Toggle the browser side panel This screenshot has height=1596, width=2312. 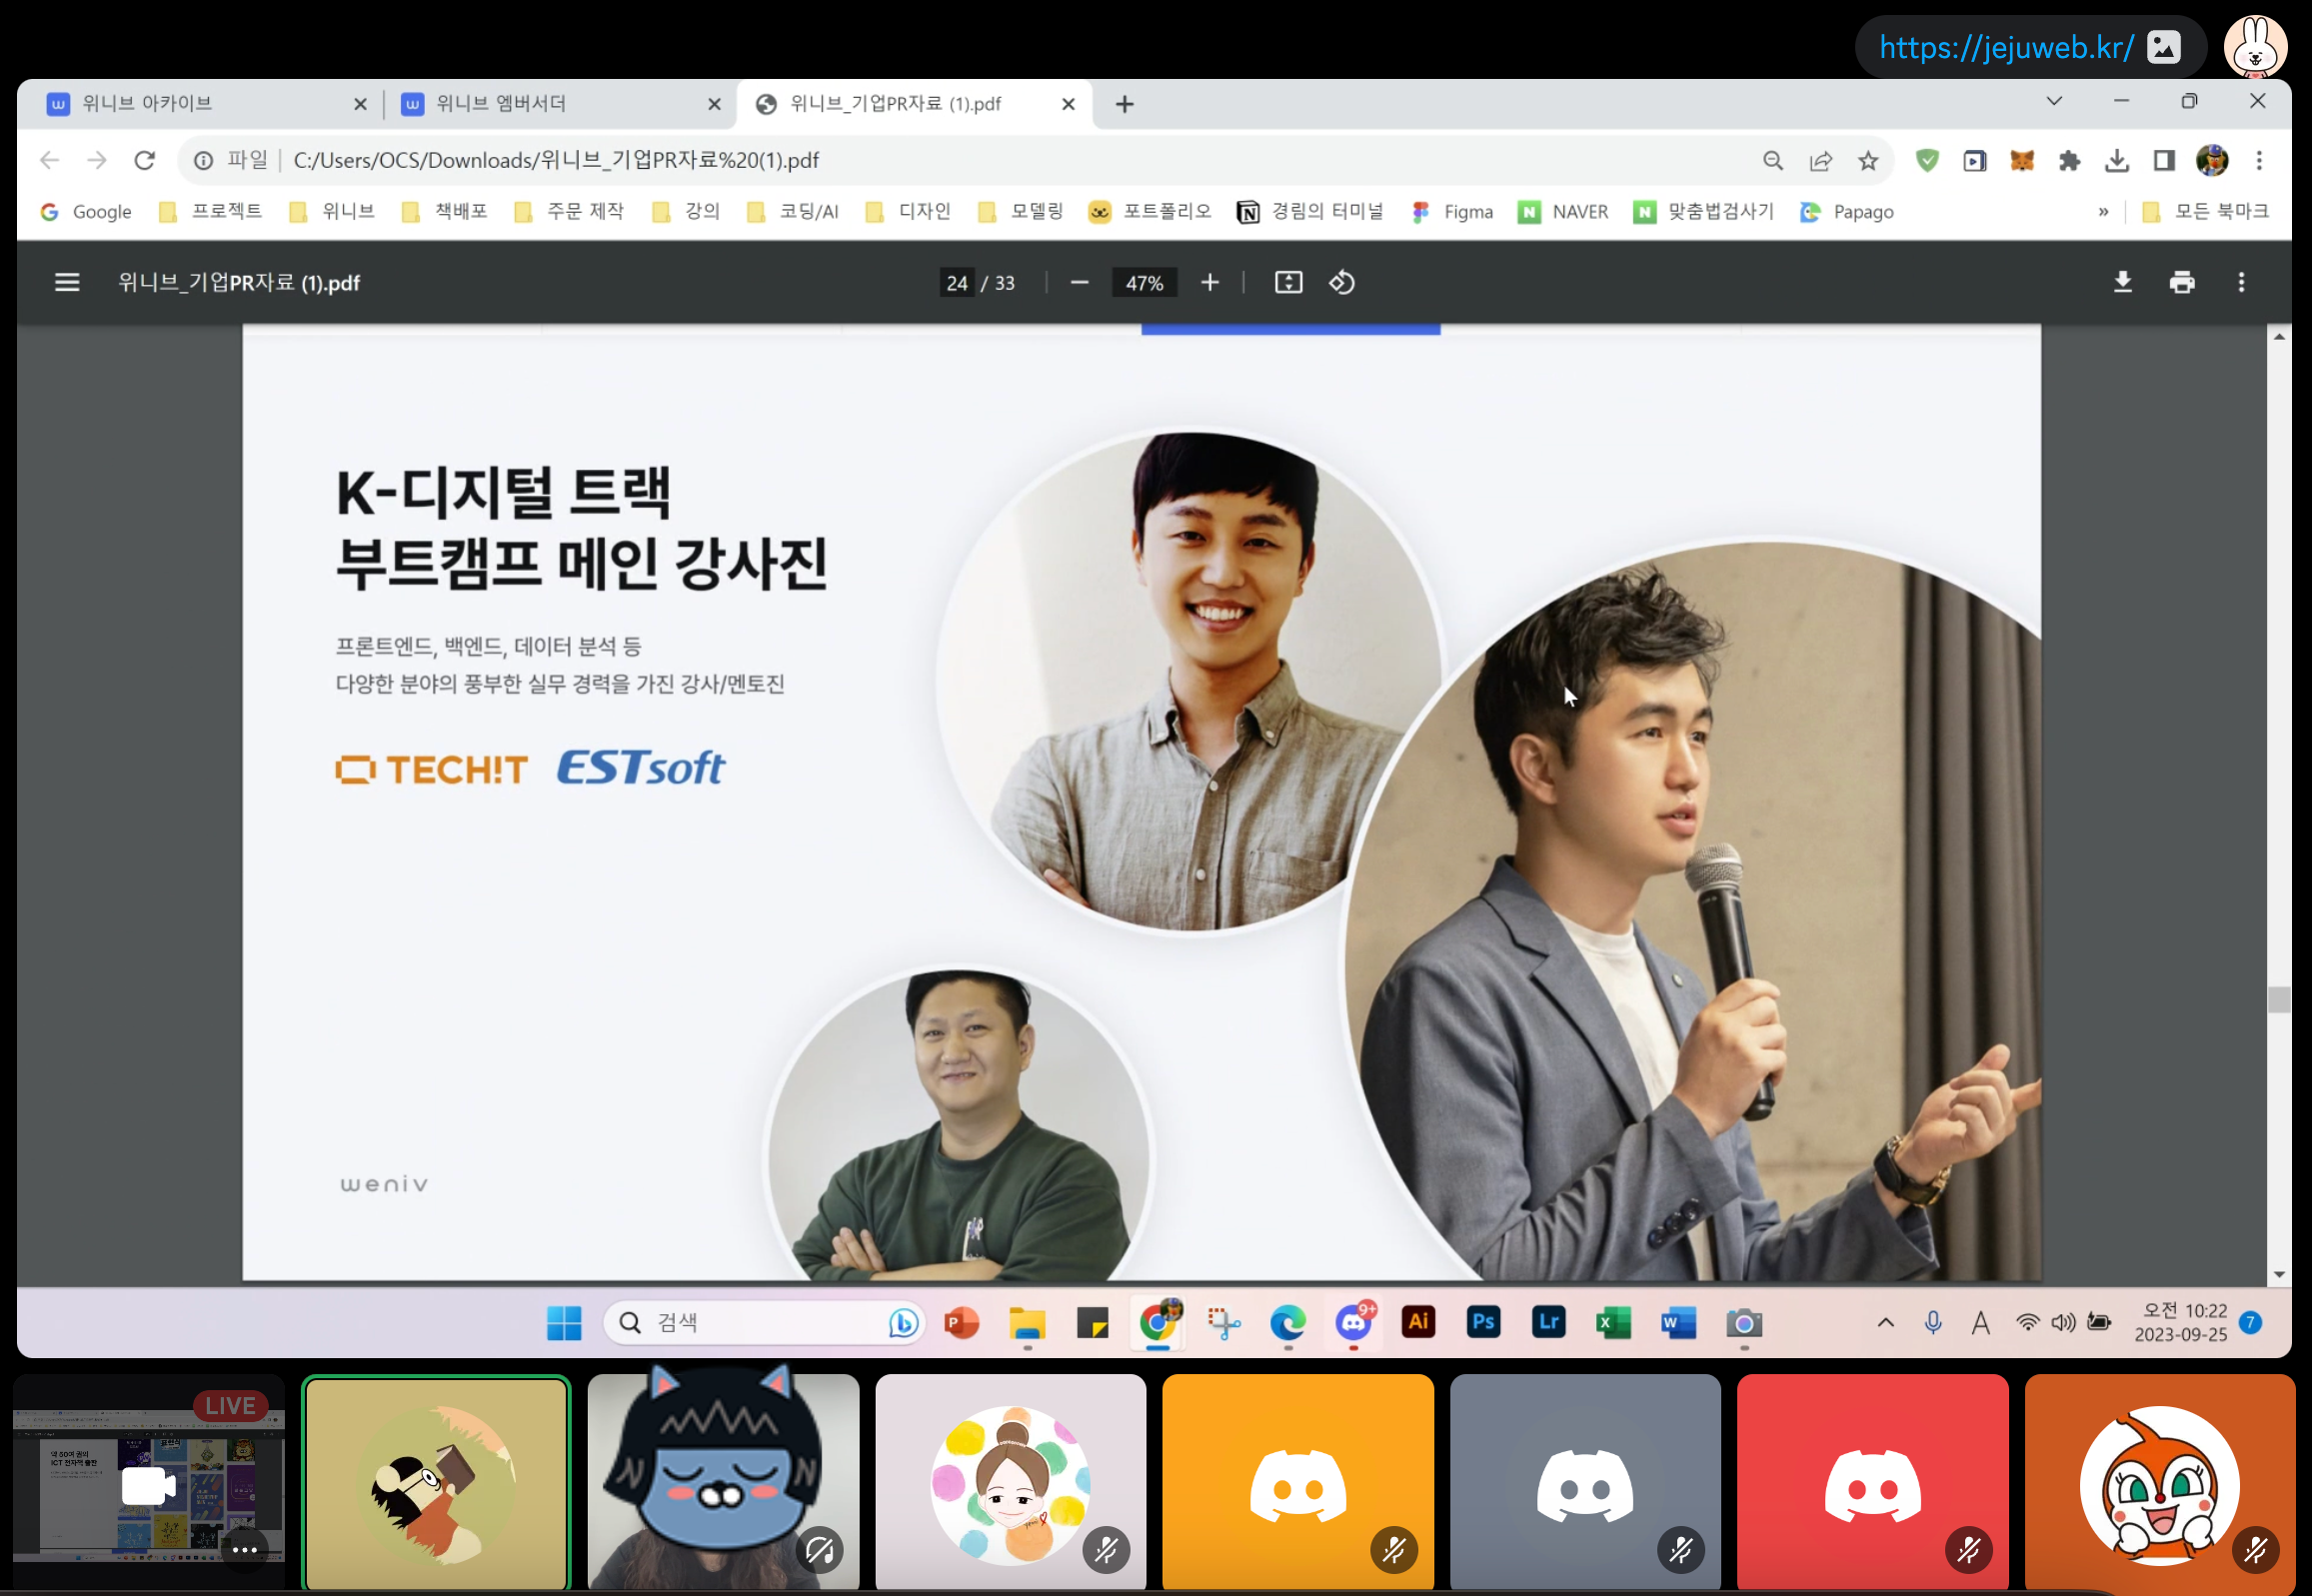(x=2164, y=161)
